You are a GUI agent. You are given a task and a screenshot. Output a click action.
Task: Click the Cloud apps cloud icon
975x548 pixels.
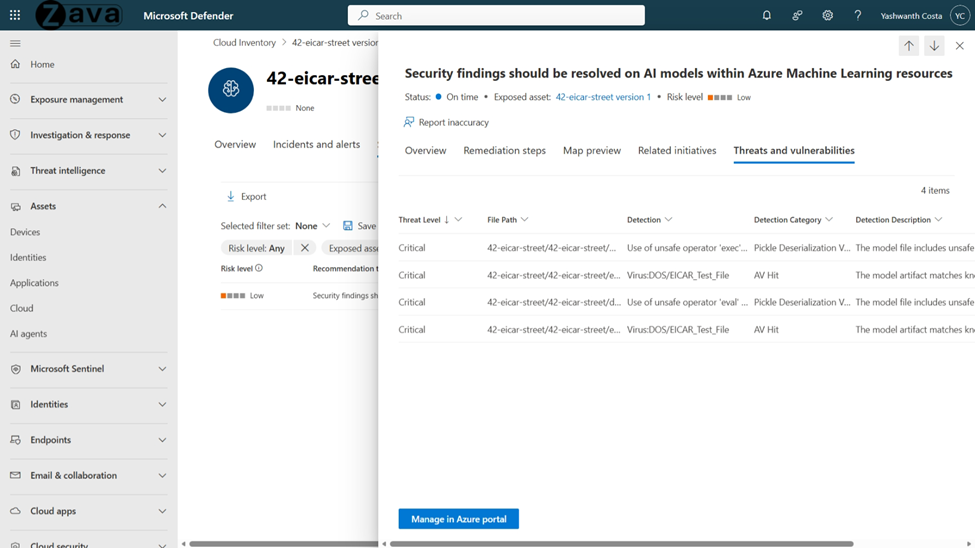(16, 511)
